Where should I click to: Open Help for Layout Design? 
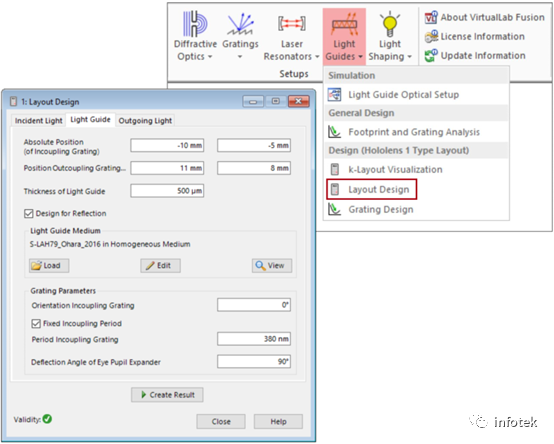coord(278,421)
